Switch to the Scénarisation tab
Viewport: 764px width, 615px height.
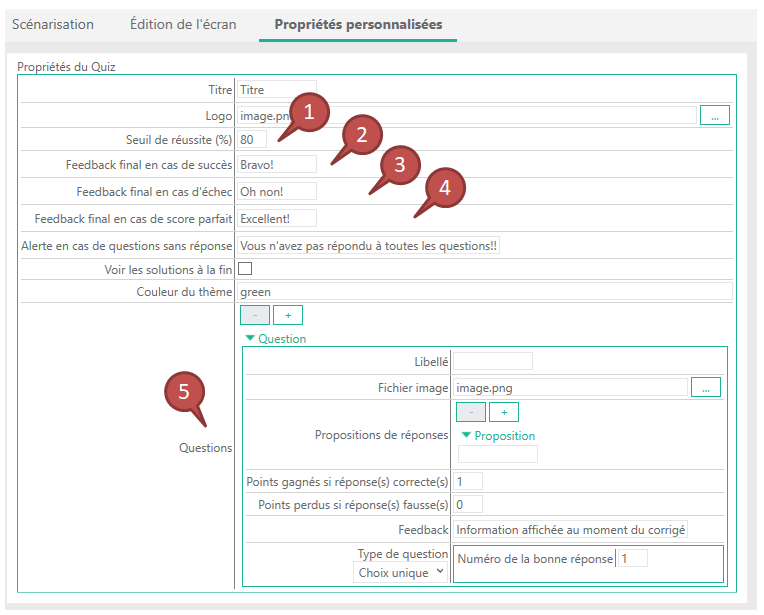53,24
